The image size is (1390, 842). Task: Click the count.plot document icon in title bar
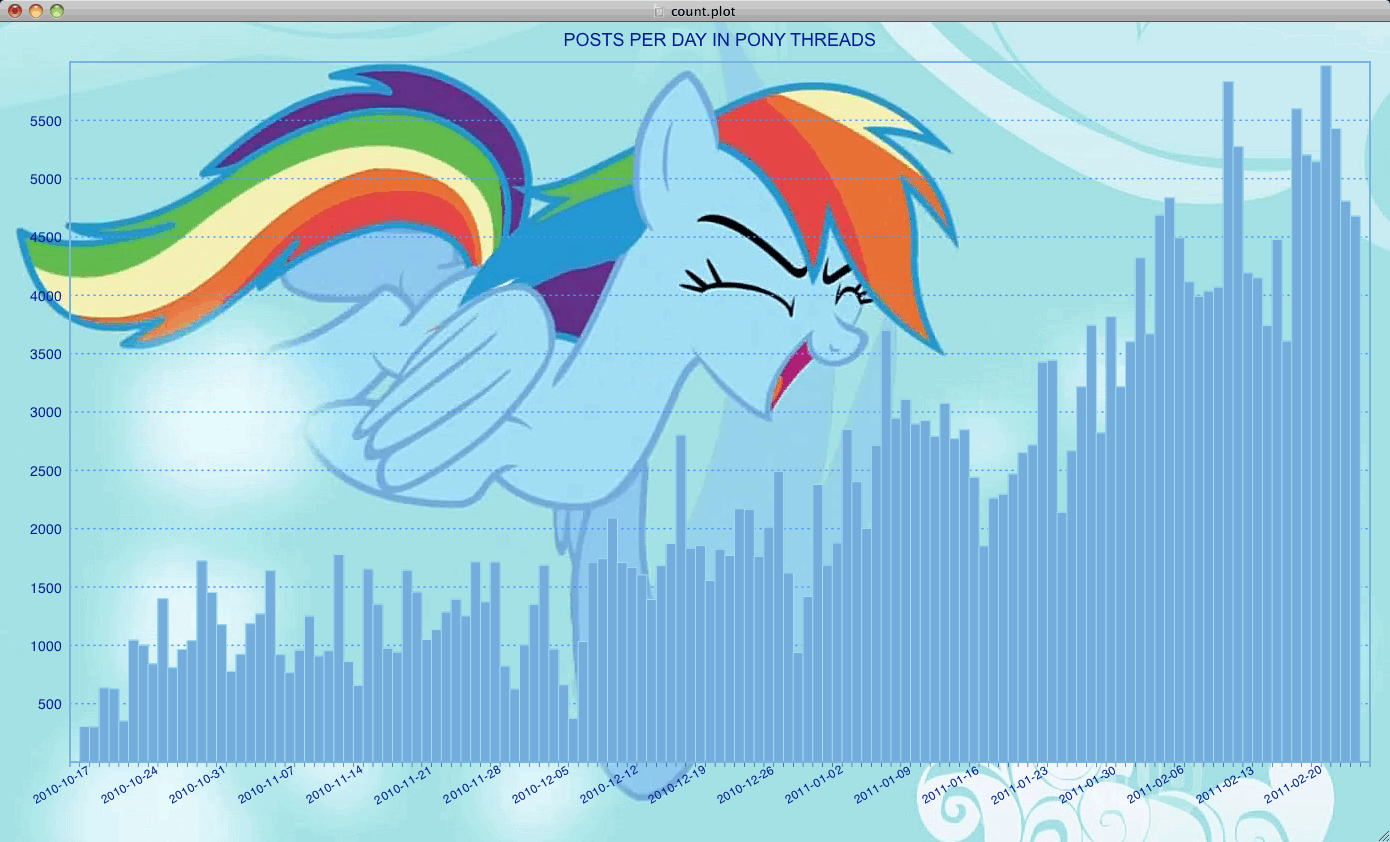(x=658, y=11)
